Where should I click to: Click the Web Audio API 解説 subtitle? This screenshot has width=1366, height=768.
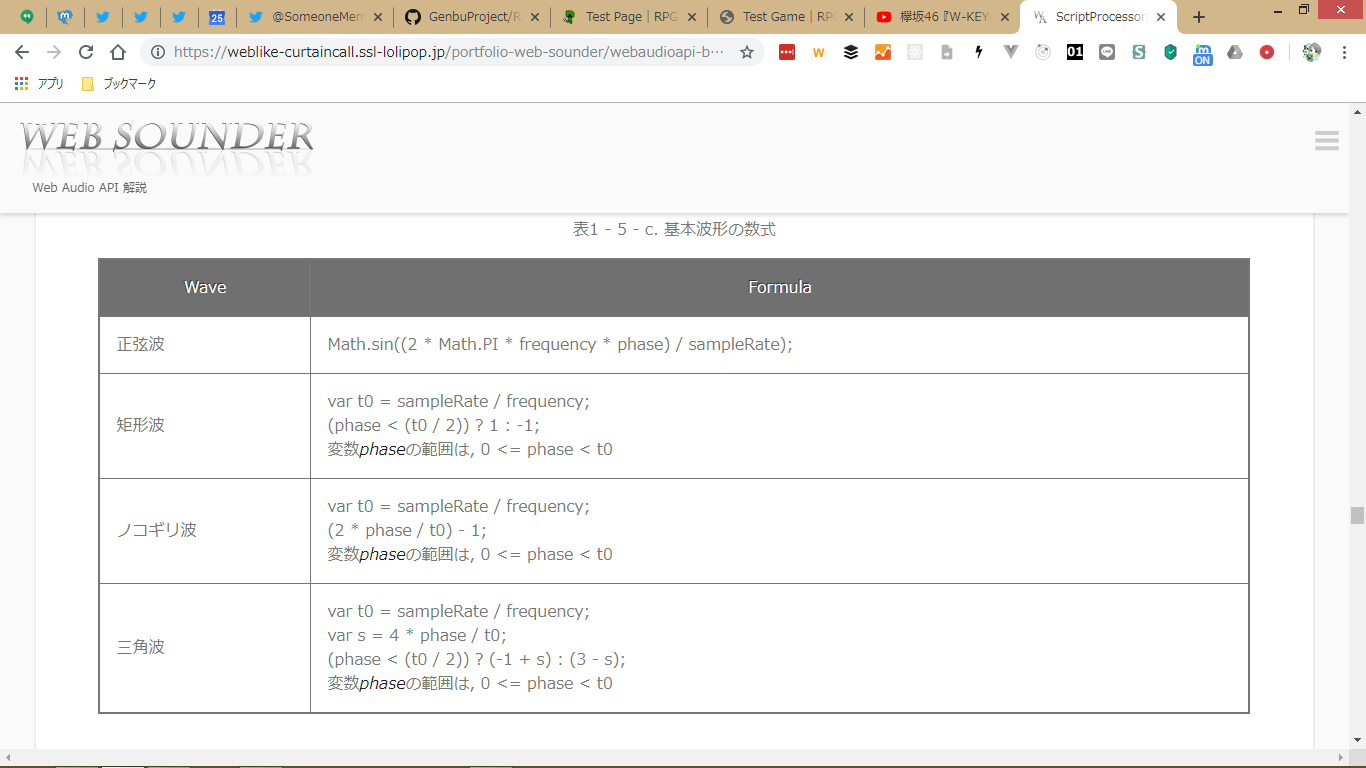pos(90,187)
